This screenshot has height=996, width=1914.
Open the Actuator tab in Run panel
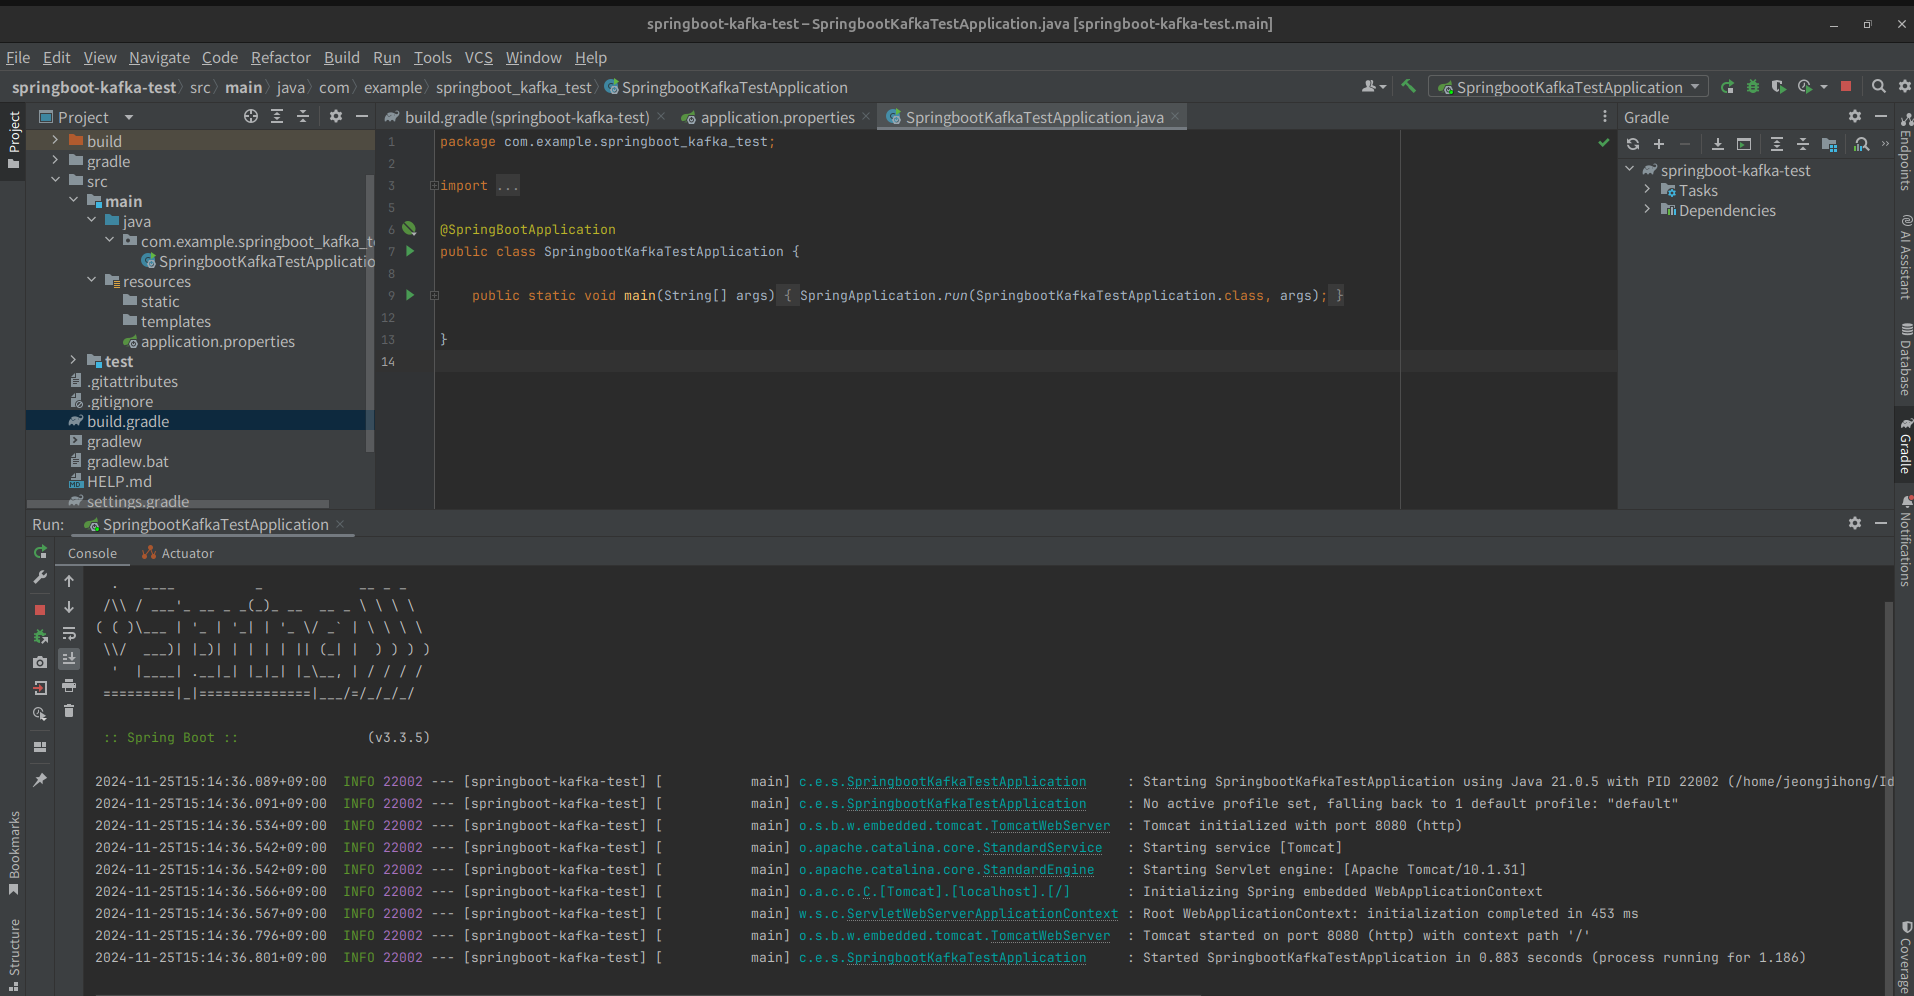[x=178, y=553]
